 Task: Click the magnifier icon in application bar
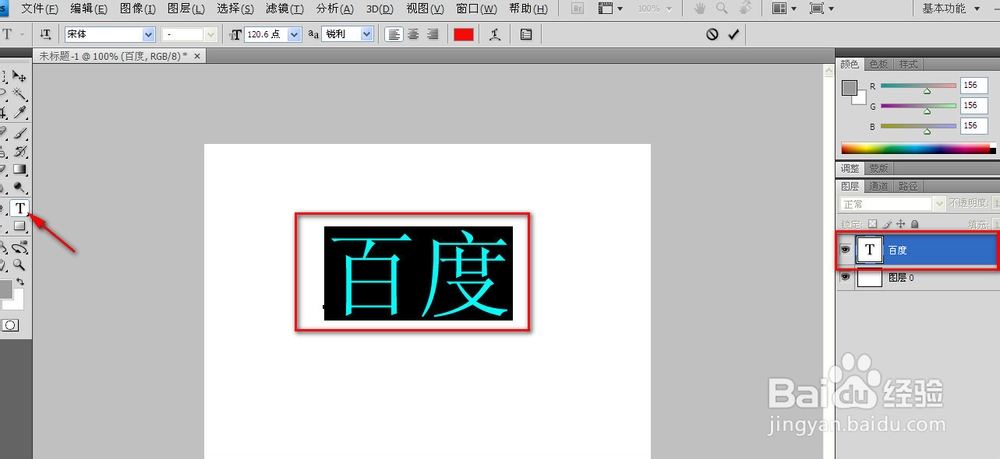(722, 8)
